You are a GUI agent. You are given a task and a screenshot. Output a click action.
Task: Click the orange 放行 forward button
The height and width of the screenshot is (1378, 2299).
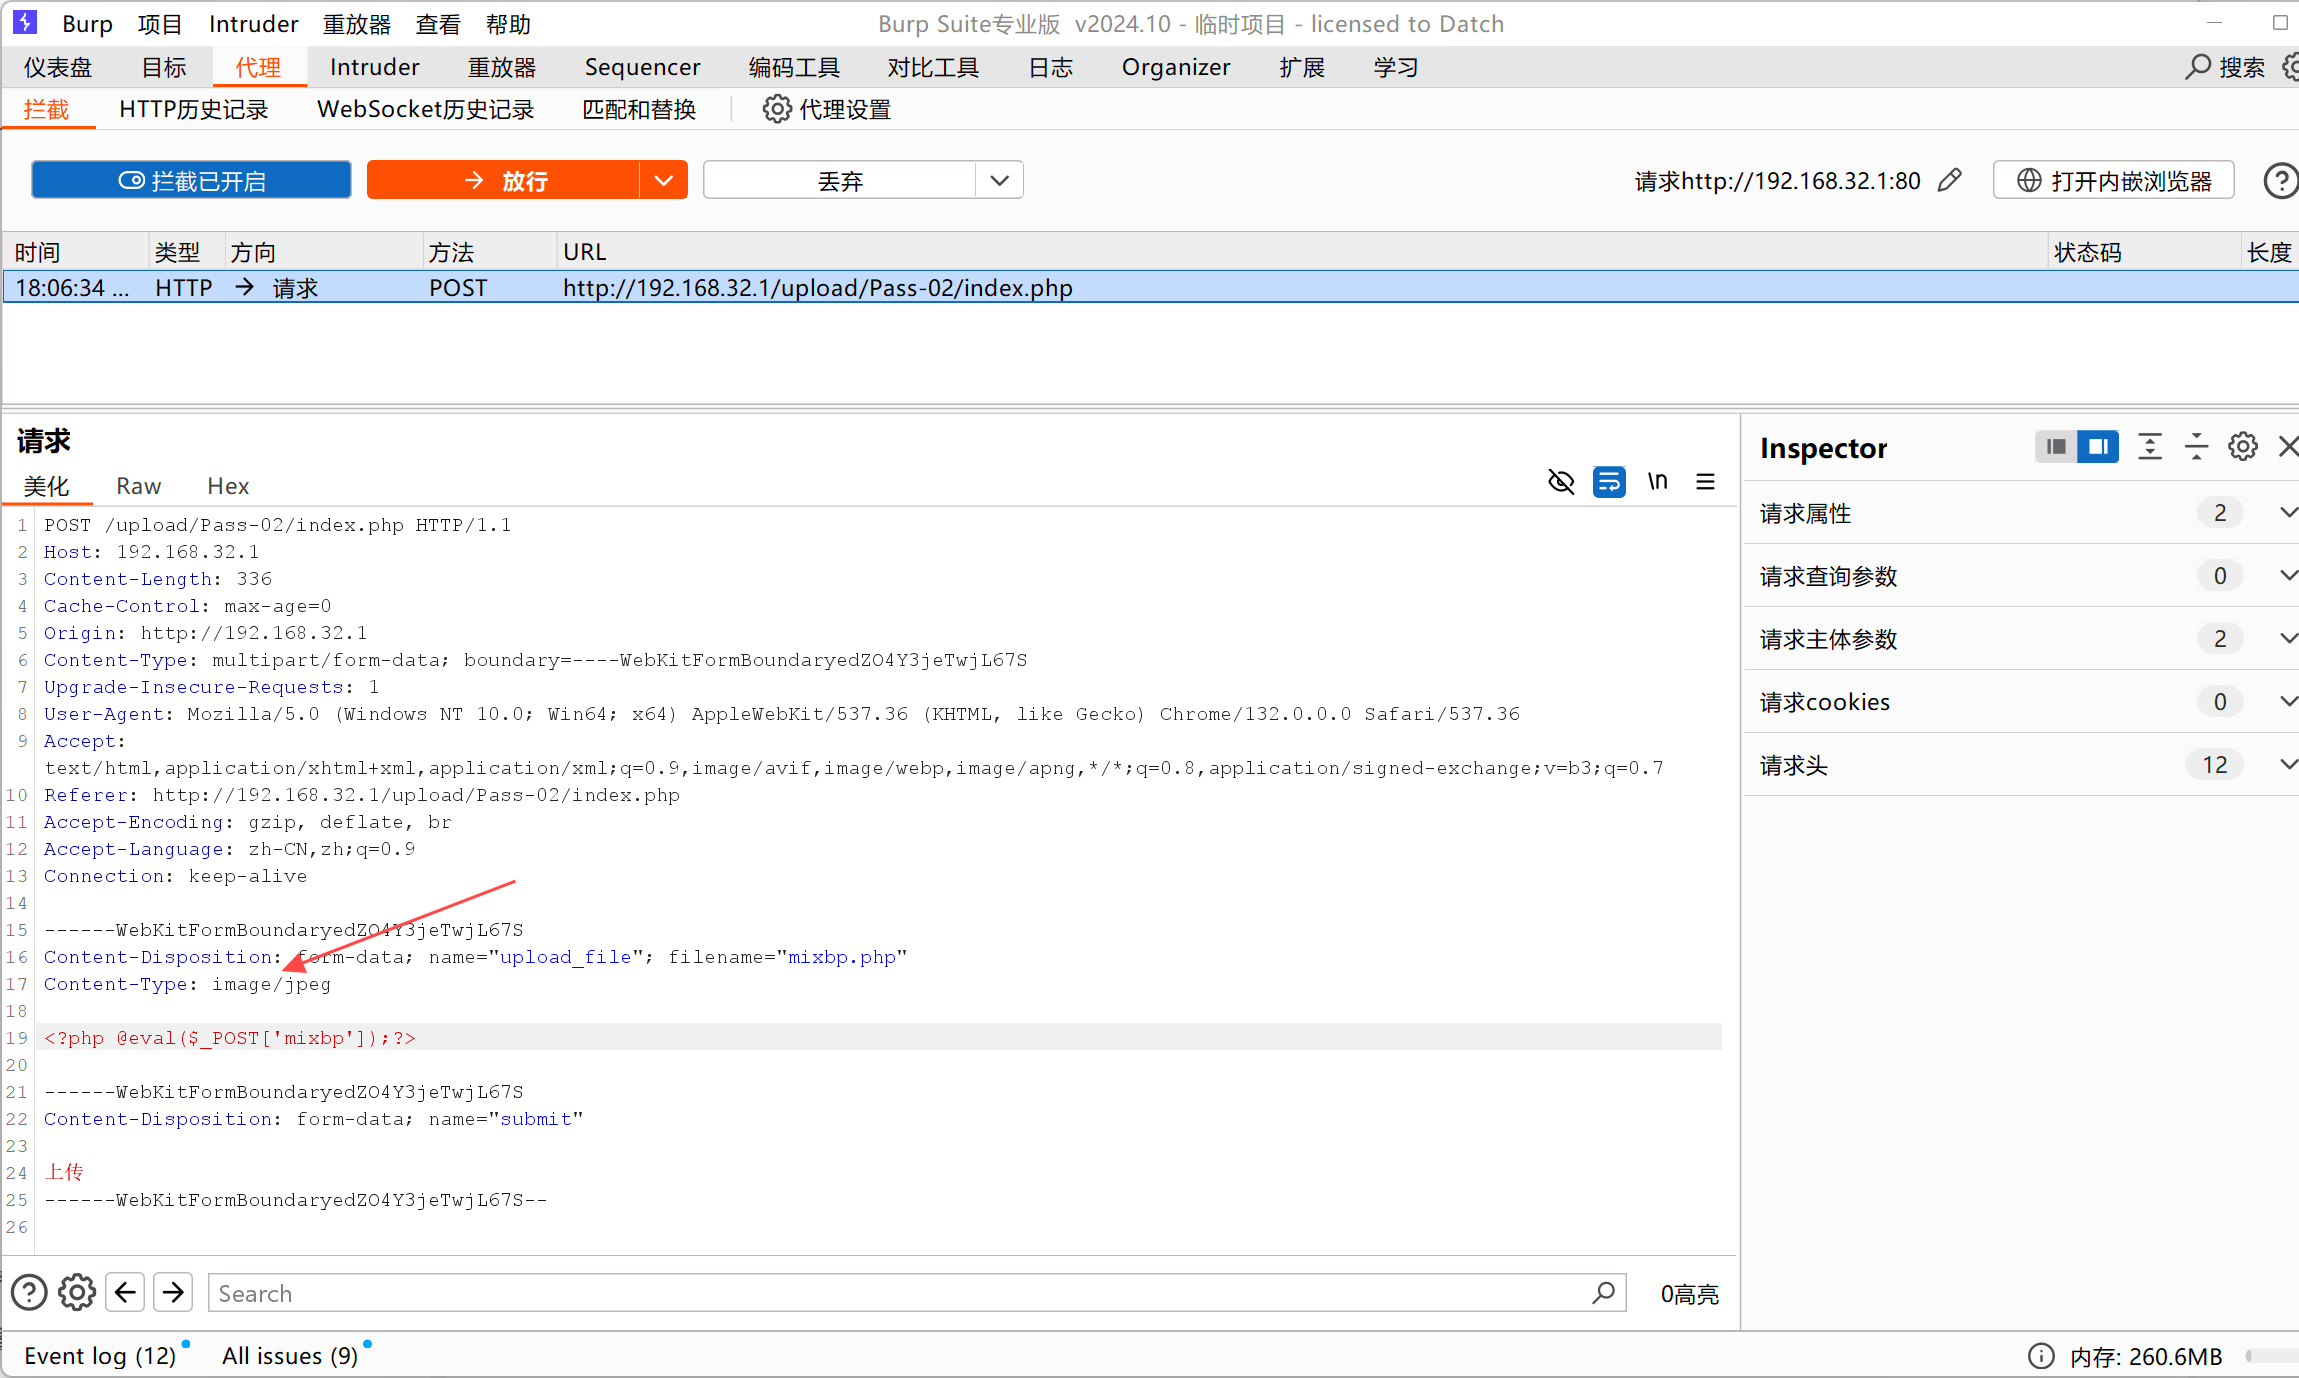[x=503, y=181]
